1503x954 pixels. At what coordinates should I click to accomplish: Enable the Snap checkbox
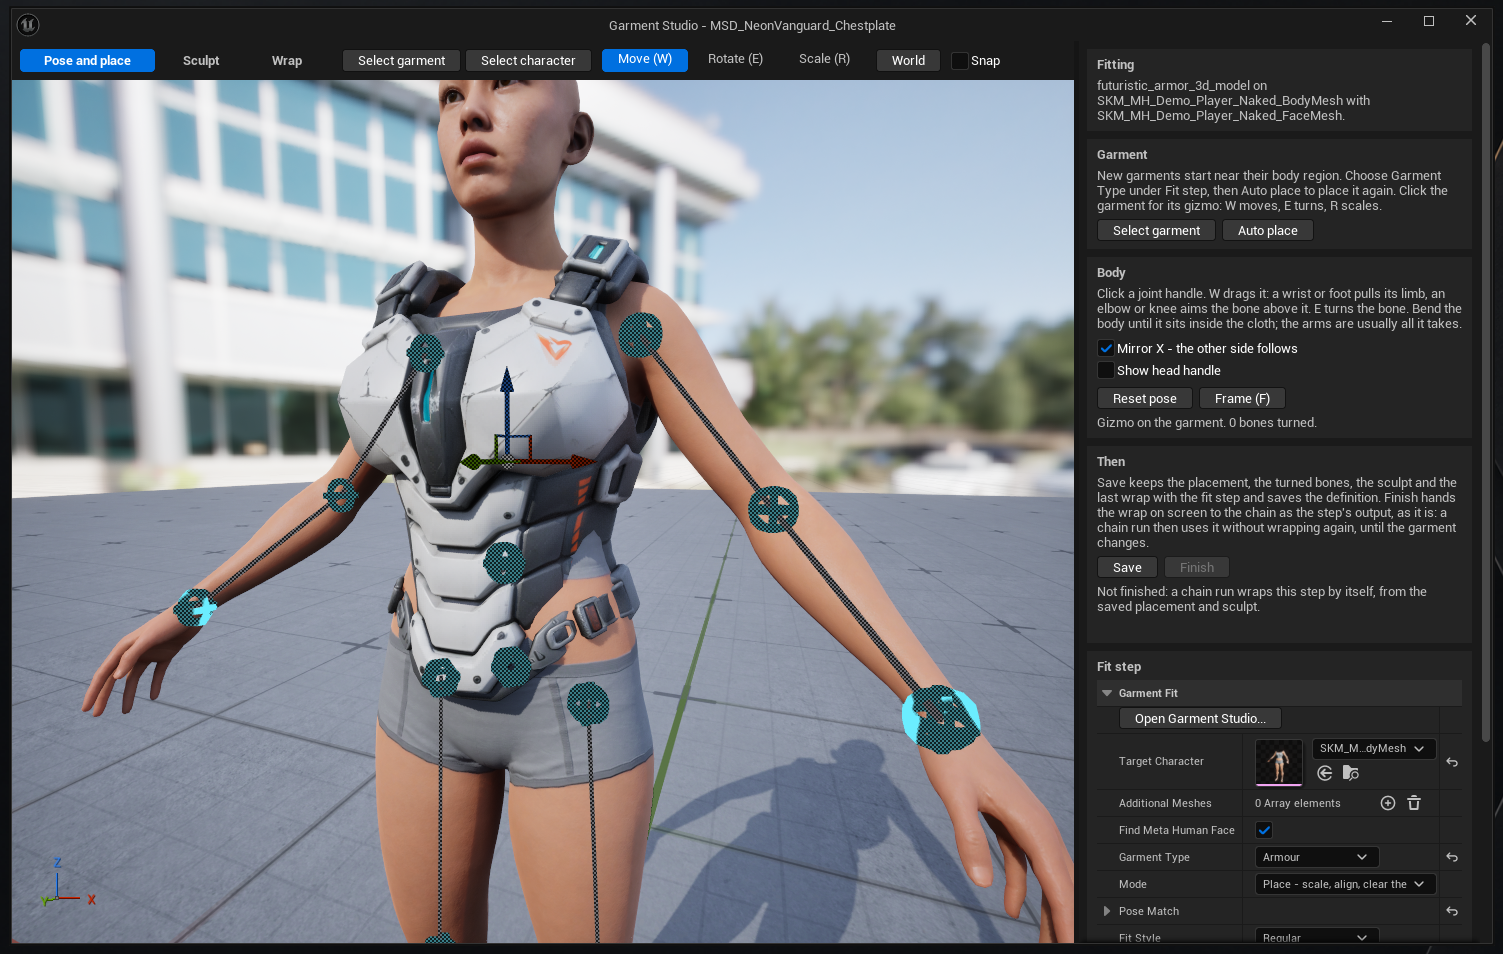[960, 61]
